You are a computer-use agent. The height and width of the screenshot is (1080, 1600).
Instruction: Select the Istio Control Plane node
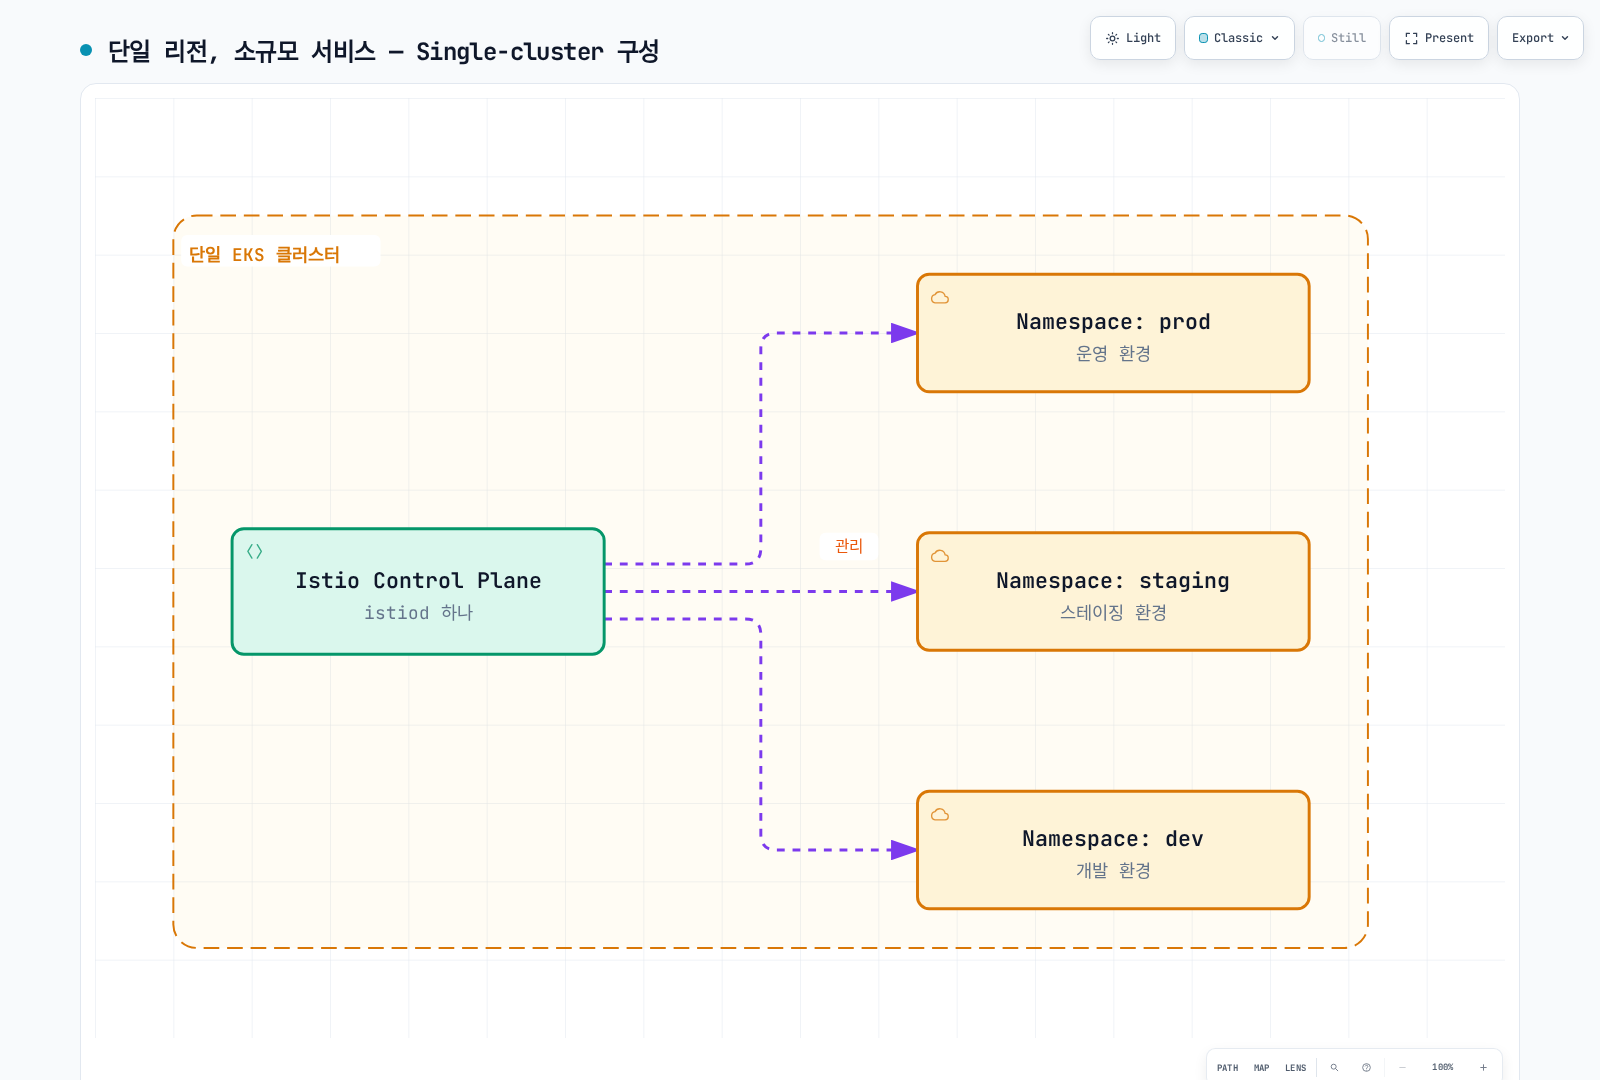click(x=418, y=592)
